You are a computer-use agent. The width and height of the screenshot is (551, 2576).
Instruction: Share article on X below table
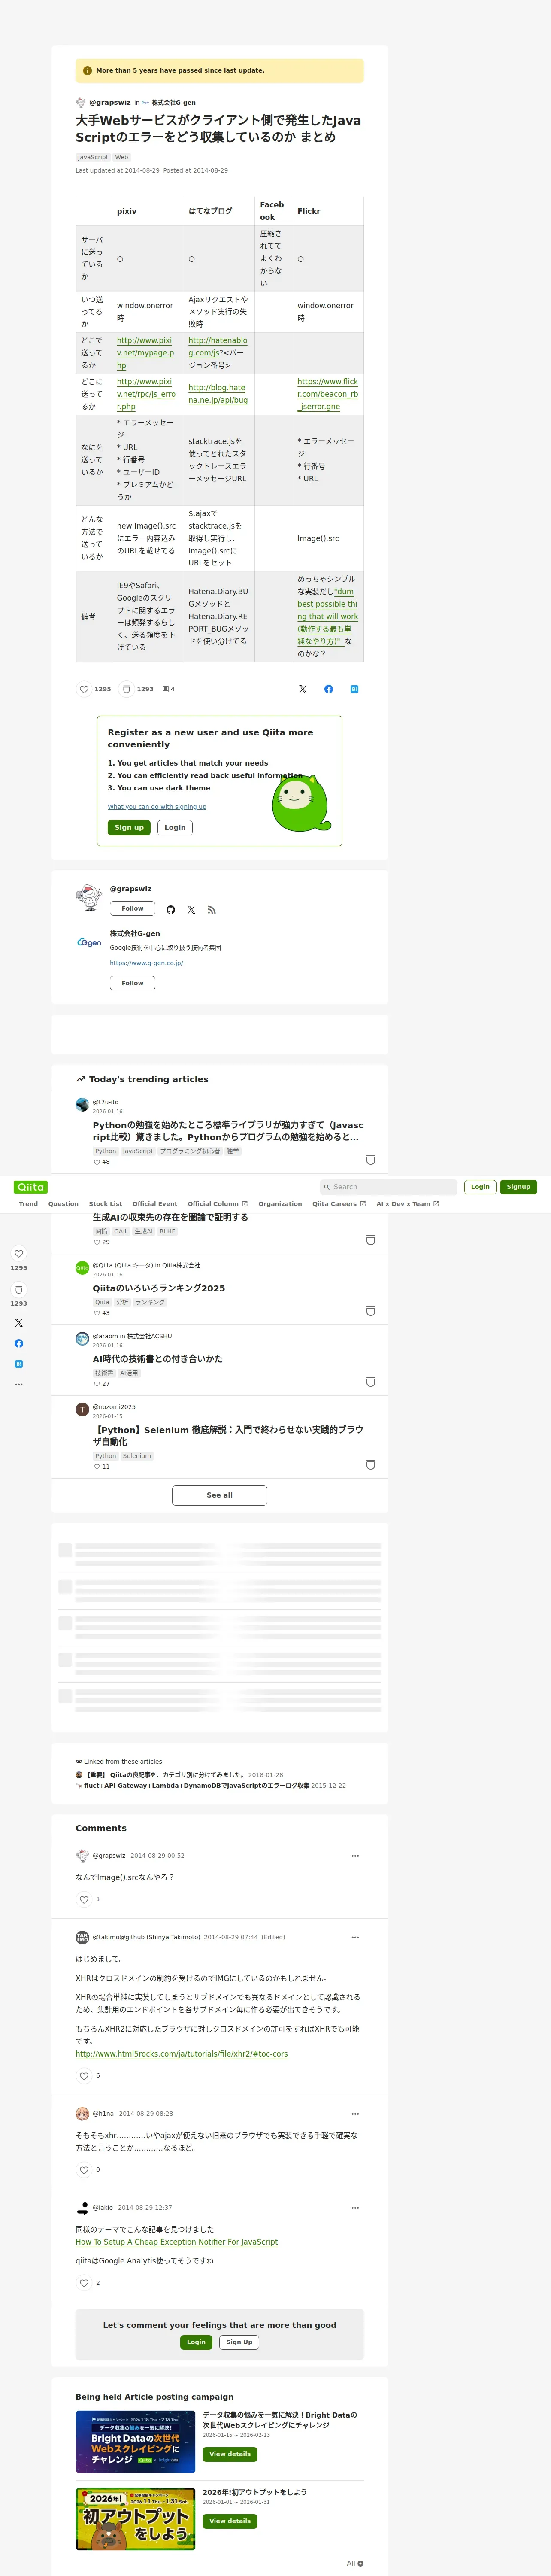tap(303, 689)
